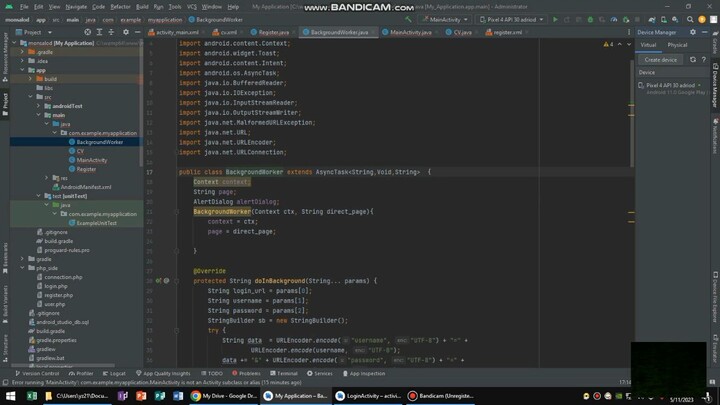Toggle the Device File Explorer stripe button

point(715,297)
